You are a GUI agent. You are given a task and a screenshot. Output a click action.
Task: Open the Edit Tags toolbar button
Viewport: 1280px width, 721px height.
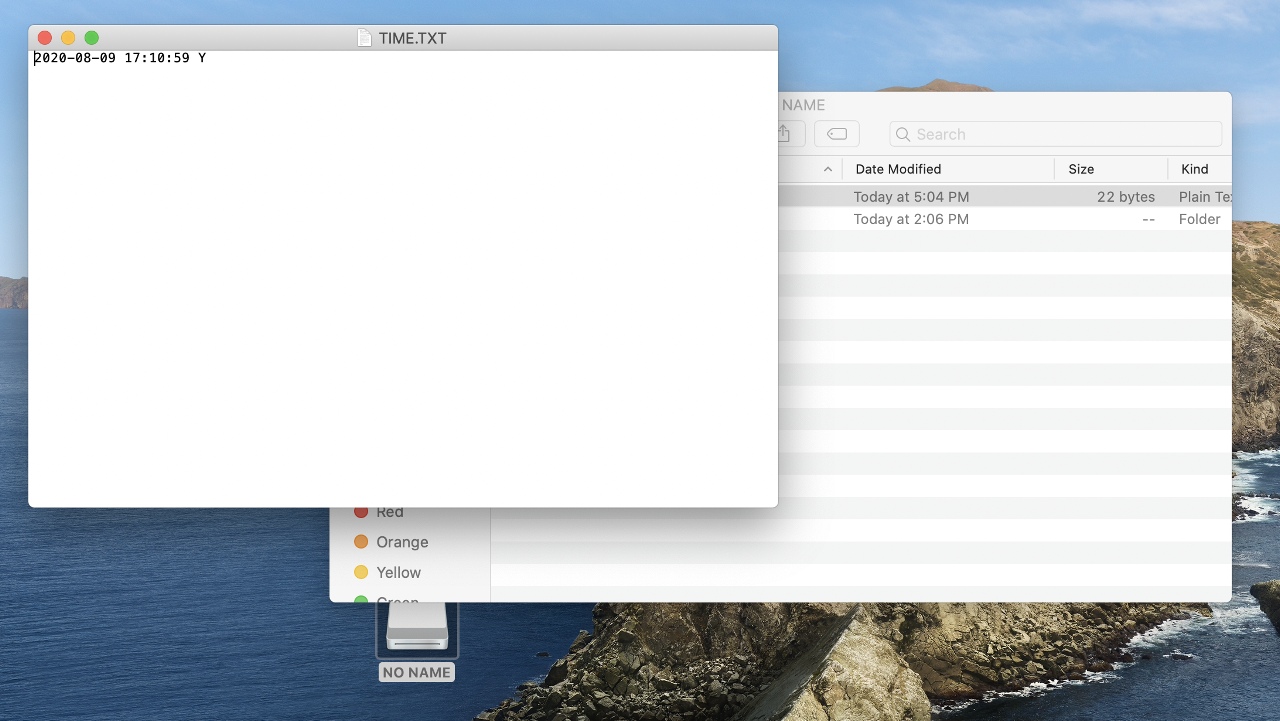[x=837, y=134]
